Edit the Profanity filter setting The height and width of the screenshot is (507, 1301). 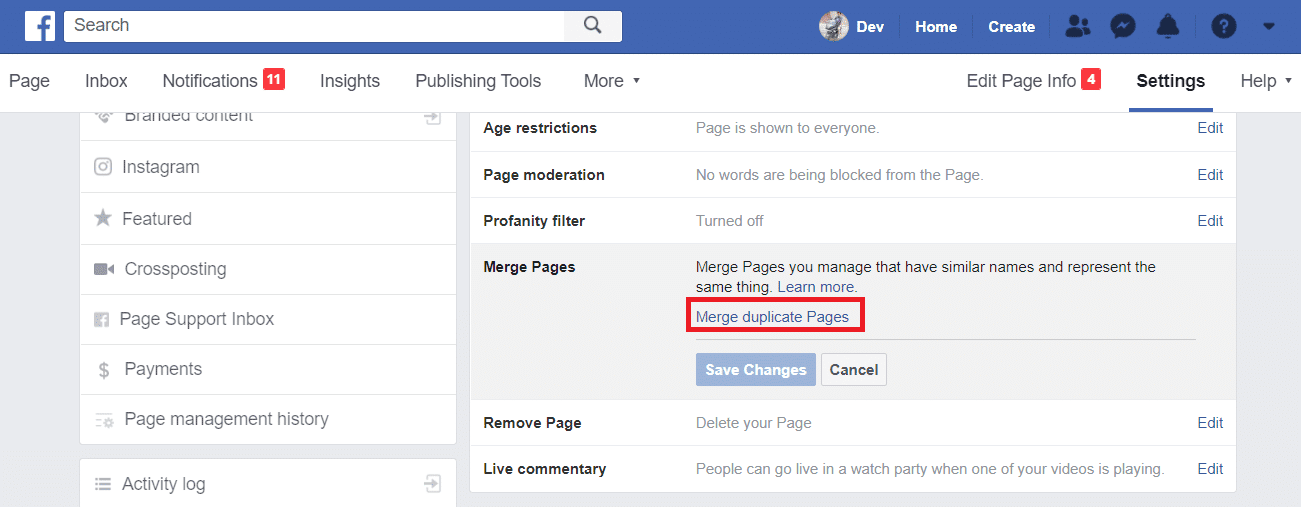pos(1210,220)
